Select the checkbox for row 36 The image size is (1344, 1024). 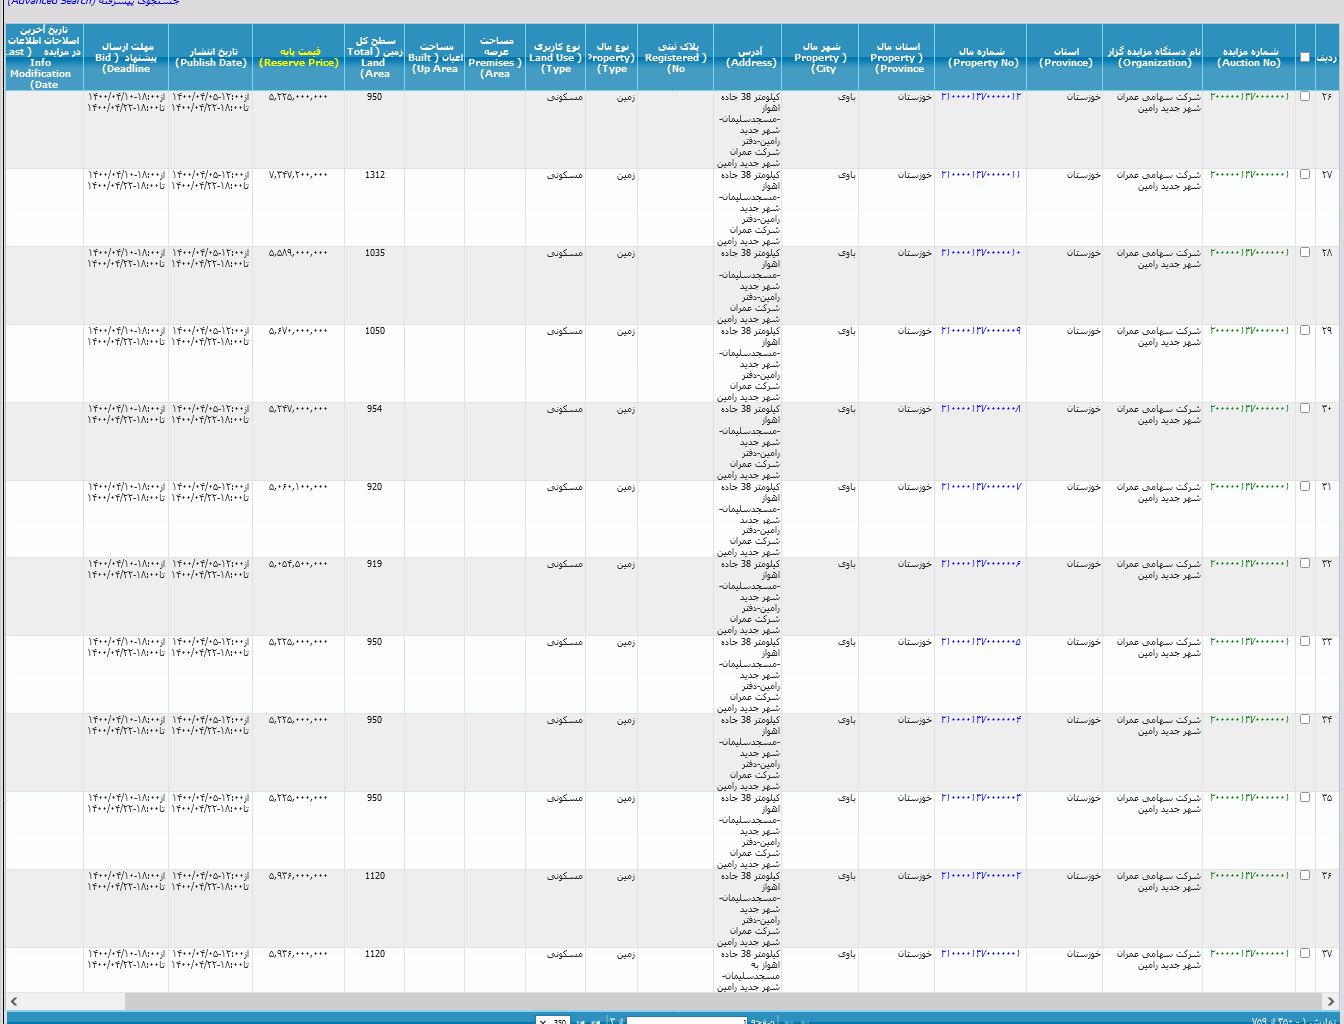pos(1304,876)
